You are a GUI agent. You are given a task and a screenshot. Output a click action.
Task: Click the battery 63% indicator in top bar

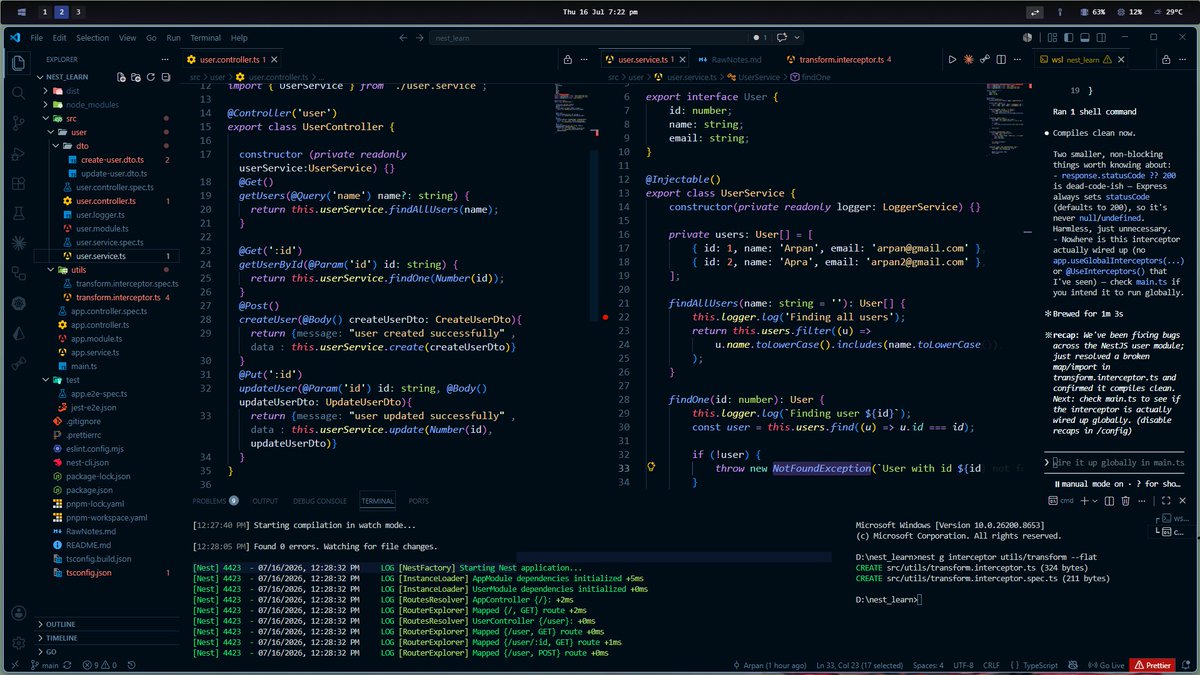[1092, 12]
